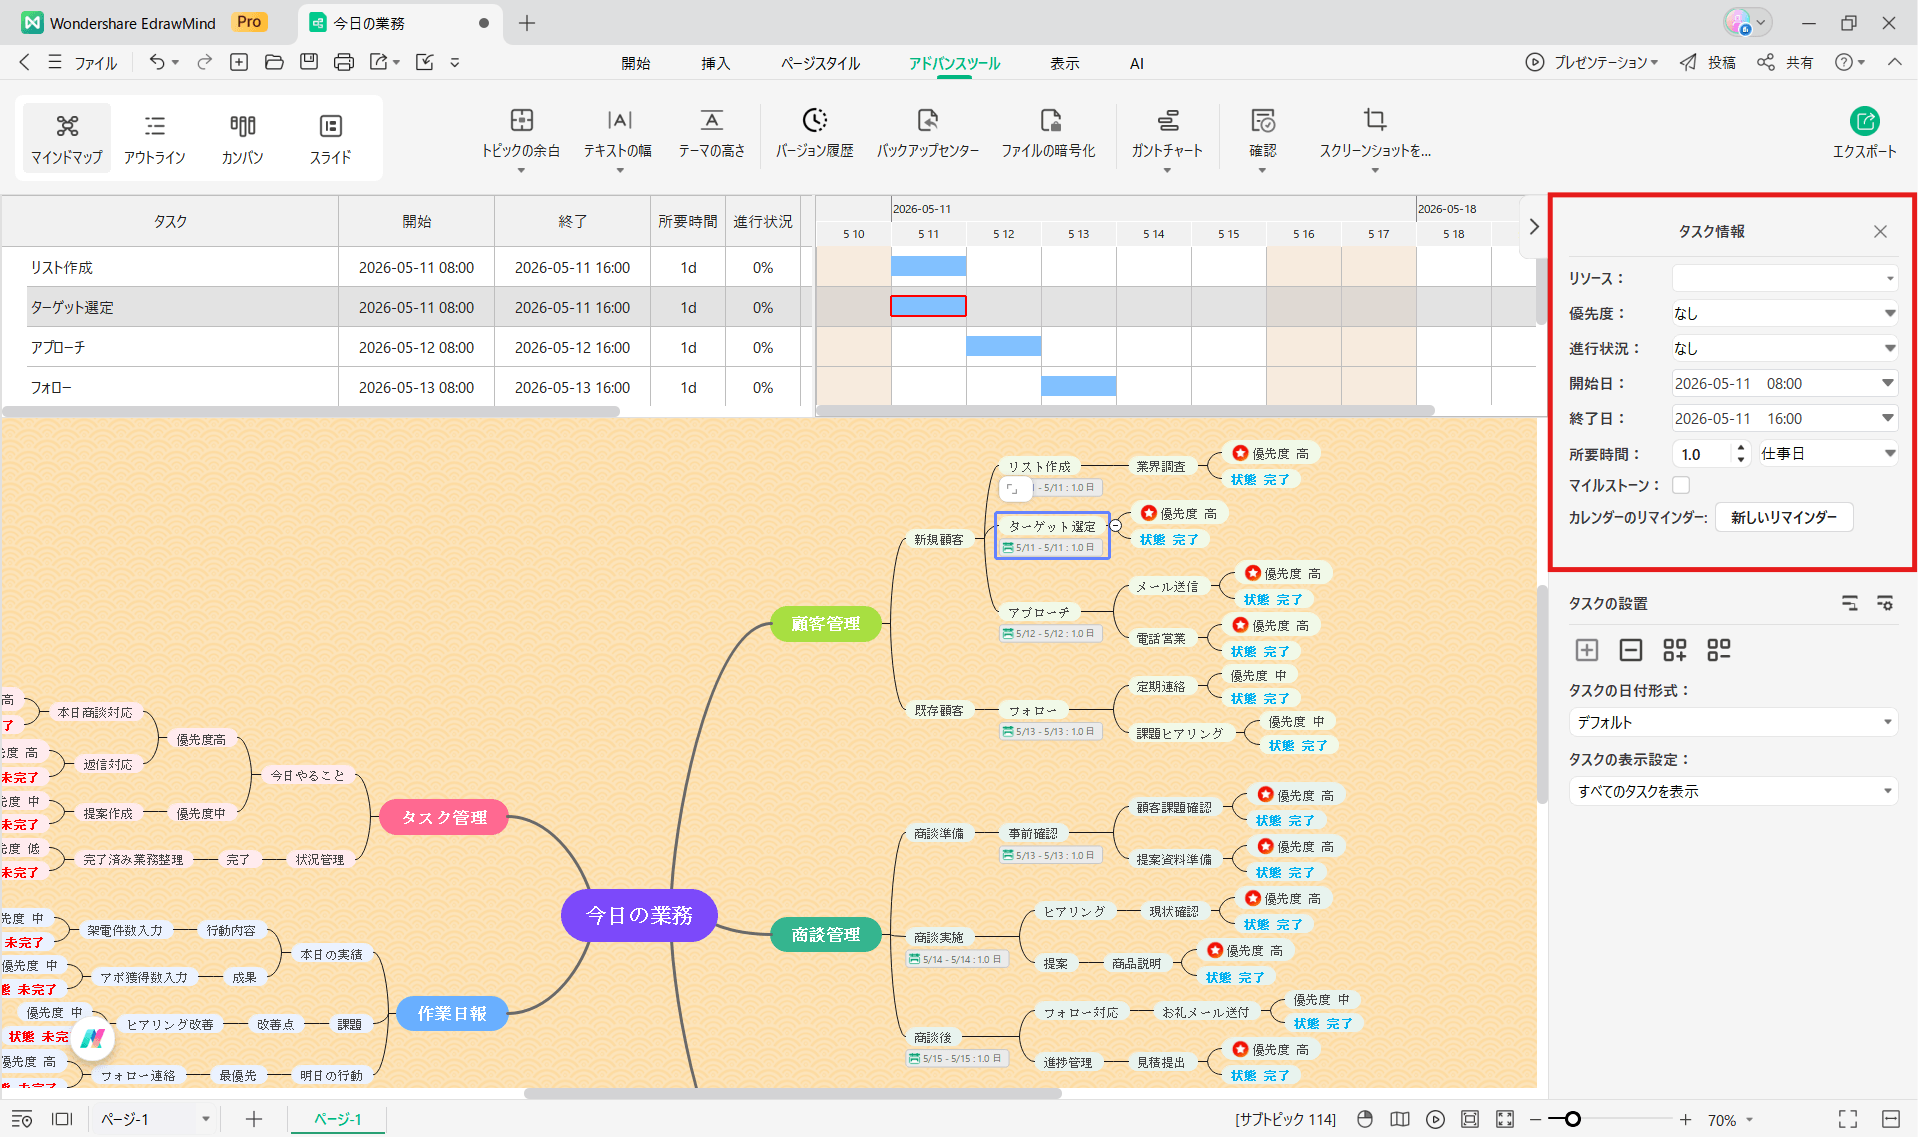
Task: Click the Redo arrow icon
Action: coord(205,62)
